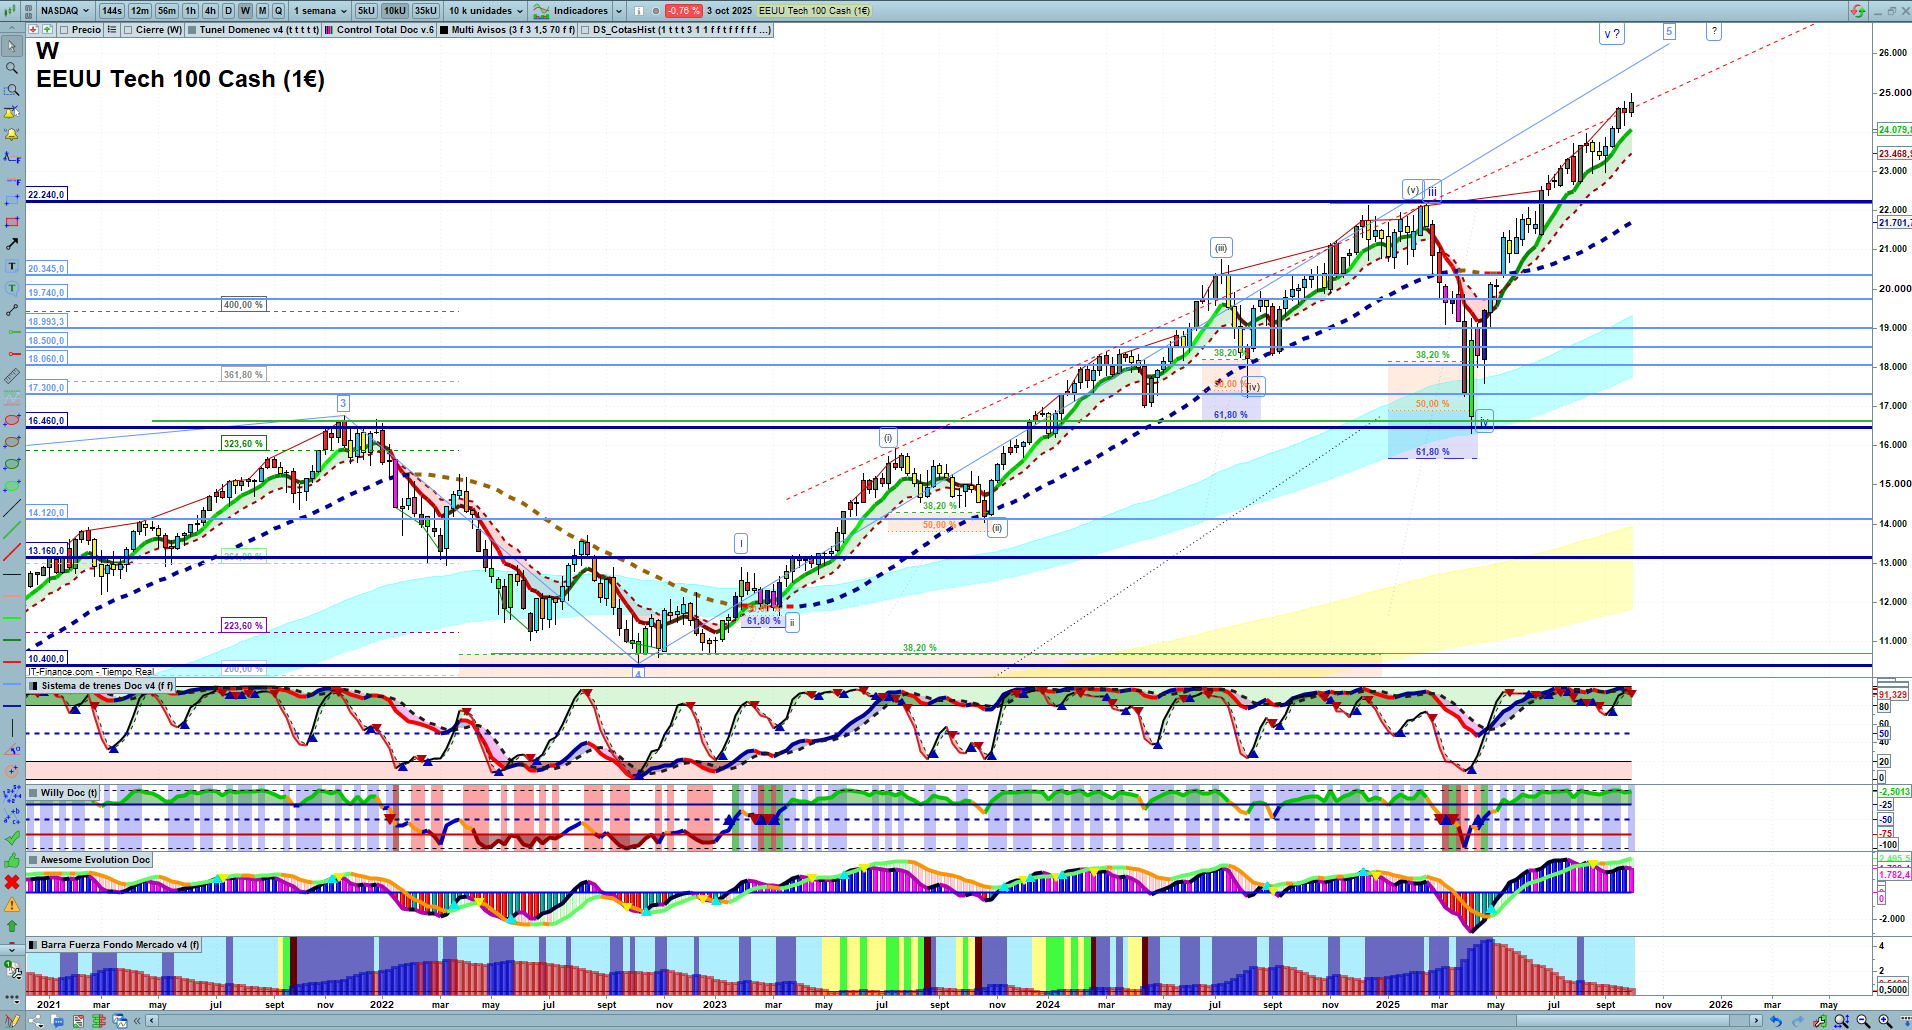Open the '10 k unidades' dropdown
The image size is (1912, 1030).
pyautogui.click(x=486, y=11)
